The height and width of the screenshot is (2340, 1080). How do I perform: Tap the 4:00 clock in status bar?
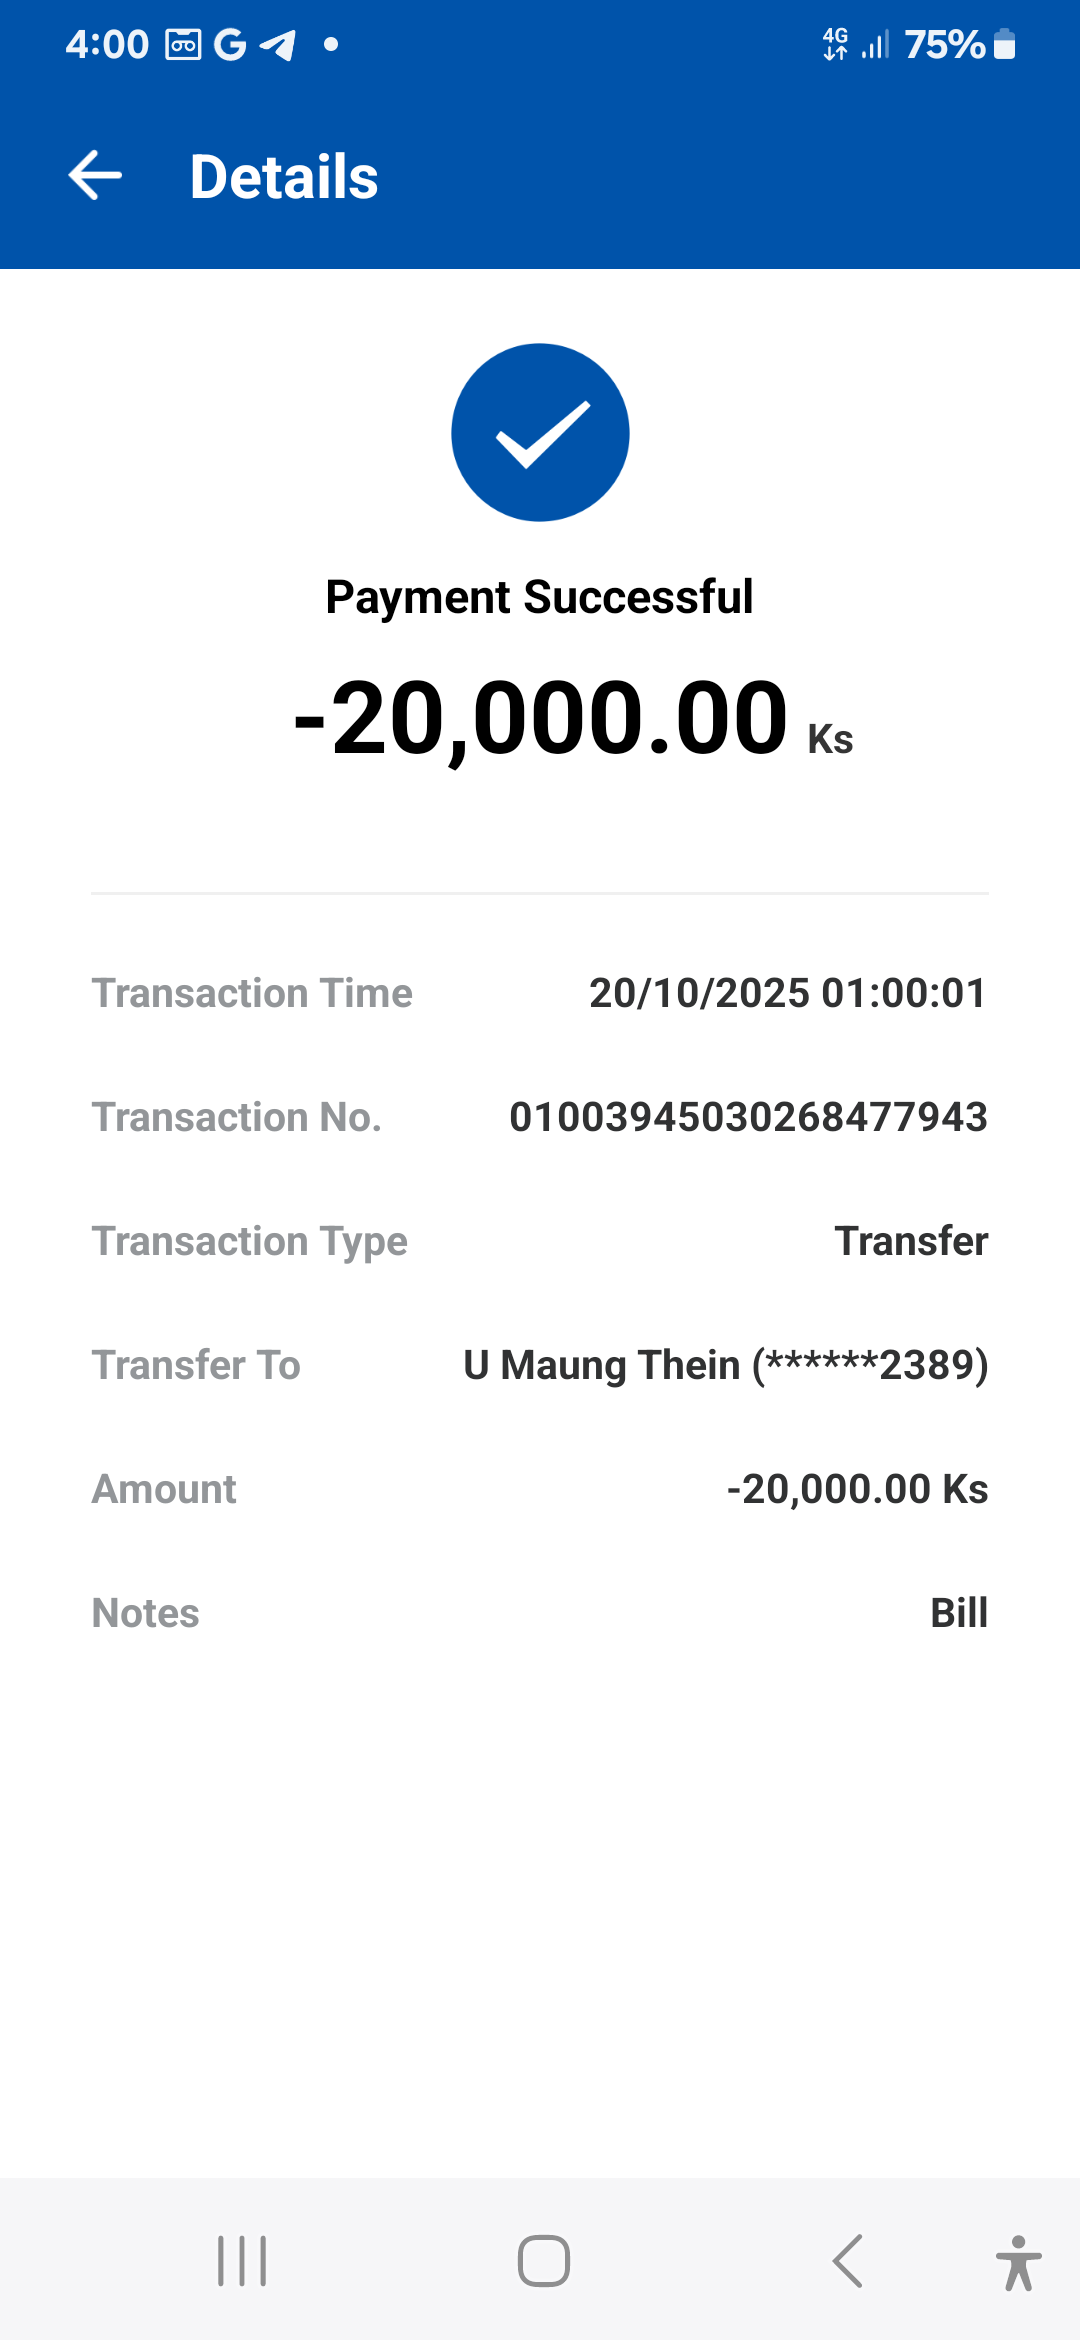click(x=107, y=45)
